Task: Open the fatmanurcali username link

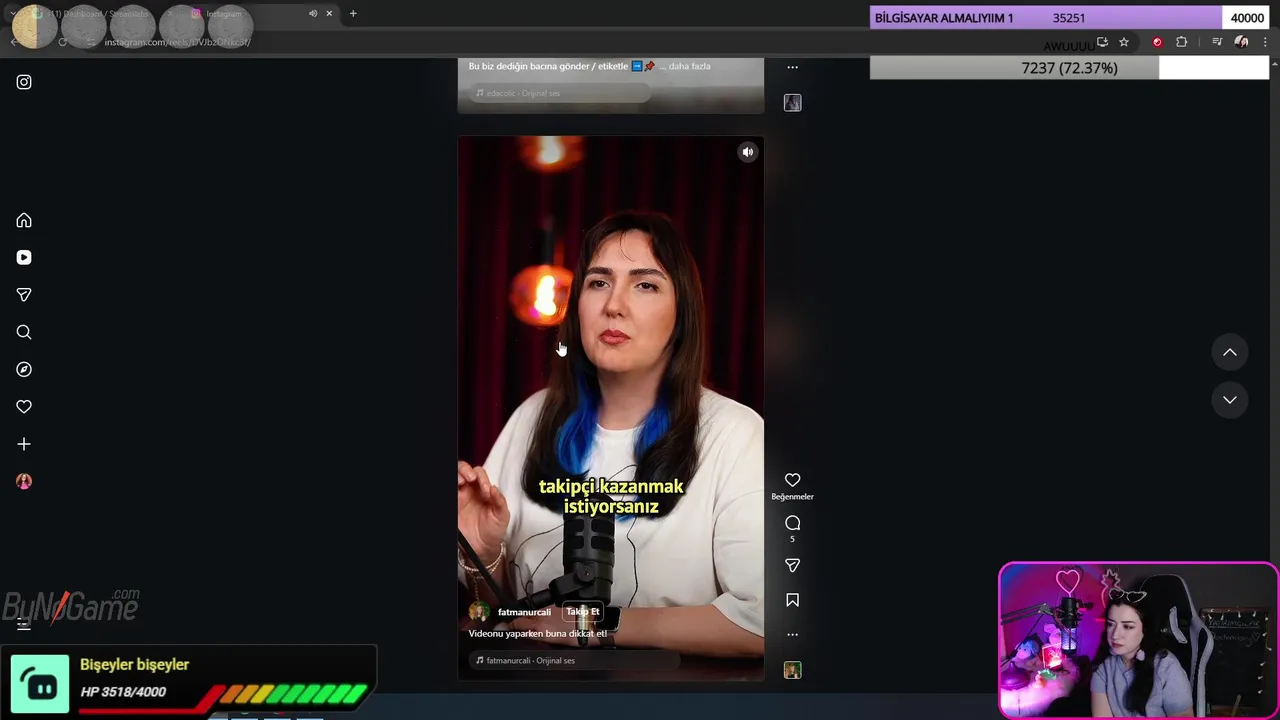Action: [x=524, y=612]
